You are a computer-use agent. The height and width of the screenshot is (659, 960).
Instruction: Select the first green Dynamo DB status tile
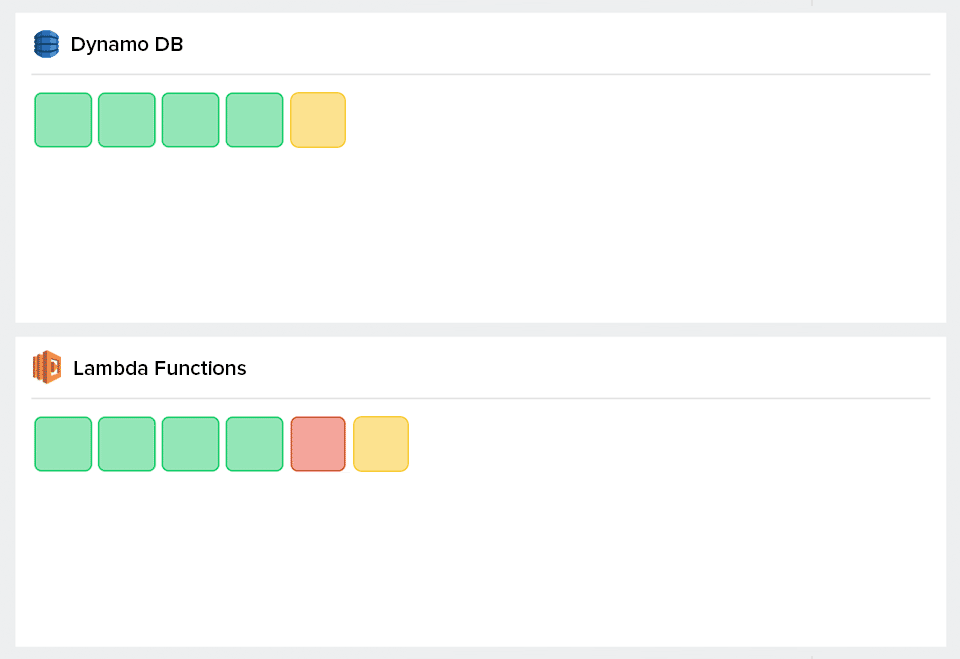pos(63,119)
